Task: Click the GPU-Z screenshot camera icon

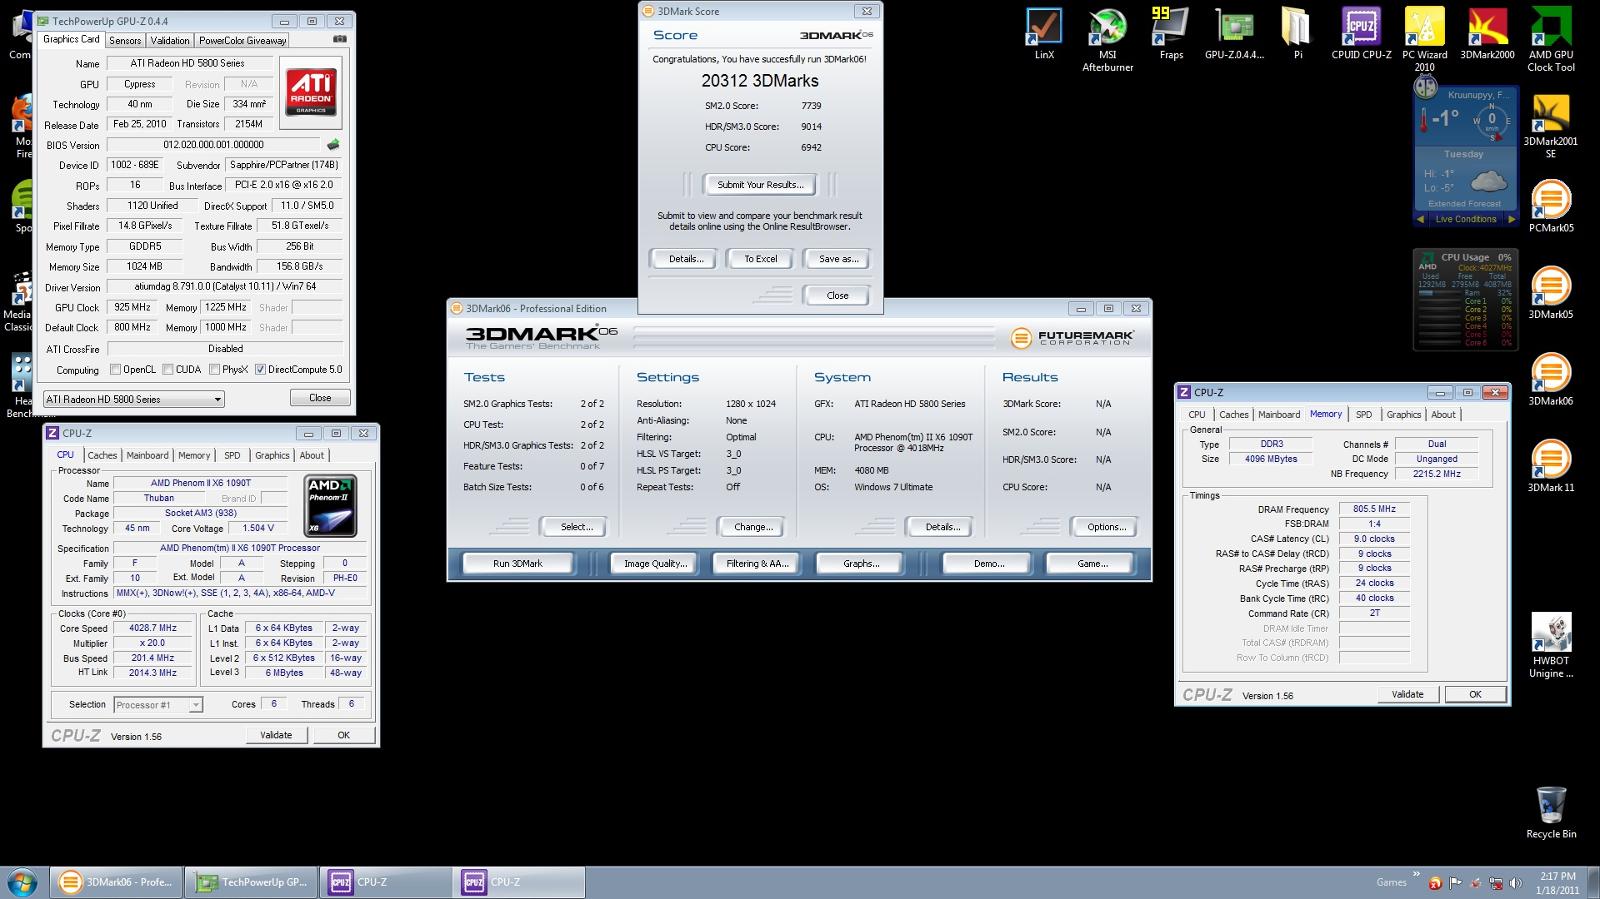Action: coord(340,39)
